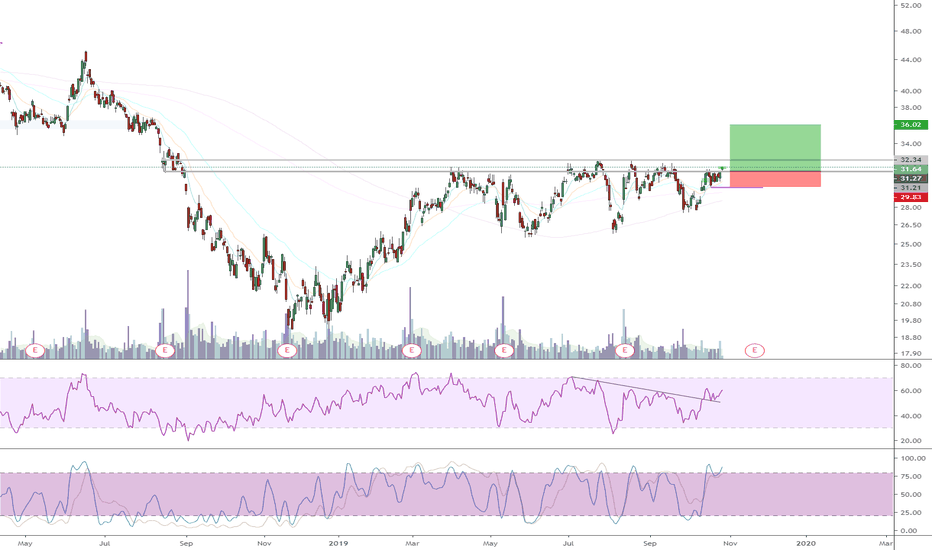Click the earnings E marker just after May 2019

[x=504, y=350]
